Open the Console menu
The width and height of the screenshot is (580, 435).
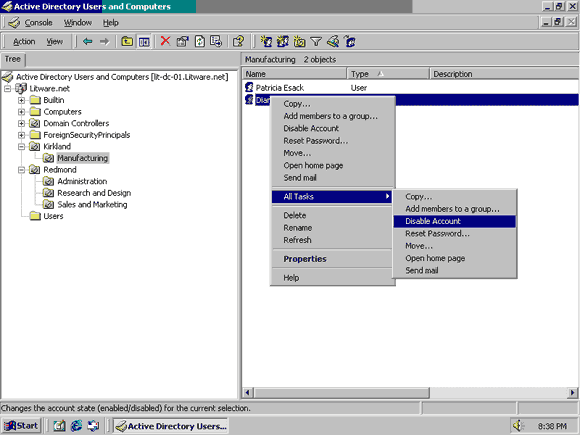(38, 23)
